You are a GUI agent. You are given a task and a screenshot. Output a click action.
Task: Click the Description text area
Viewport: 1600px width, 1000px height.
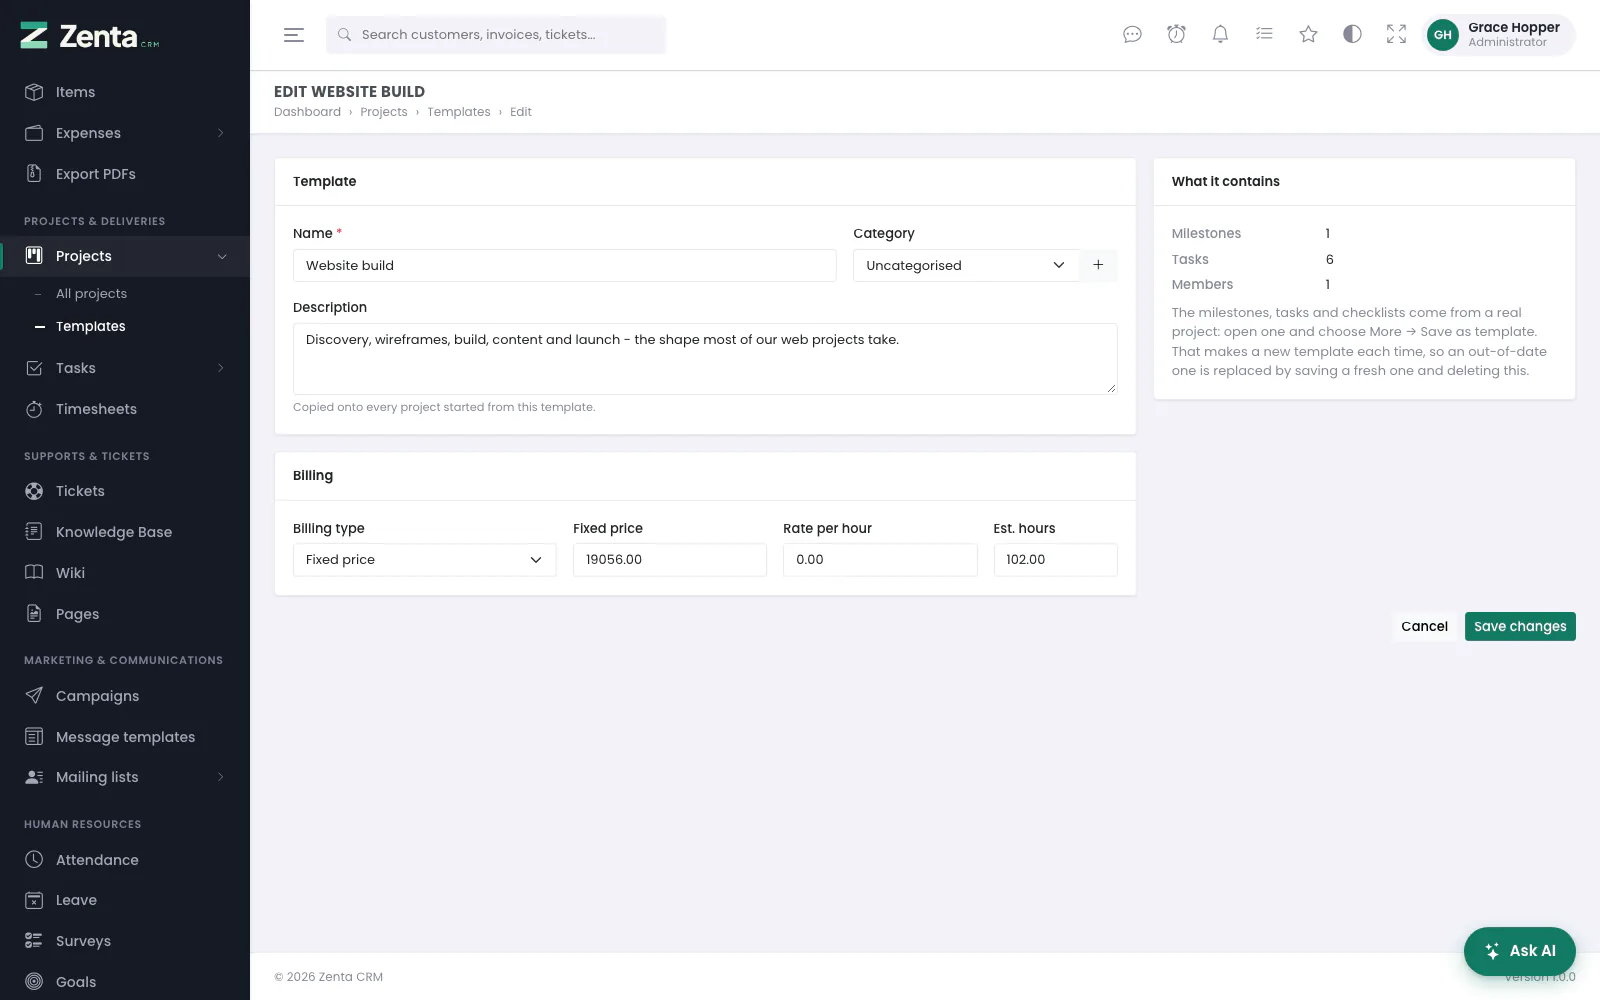click(705, 359)
